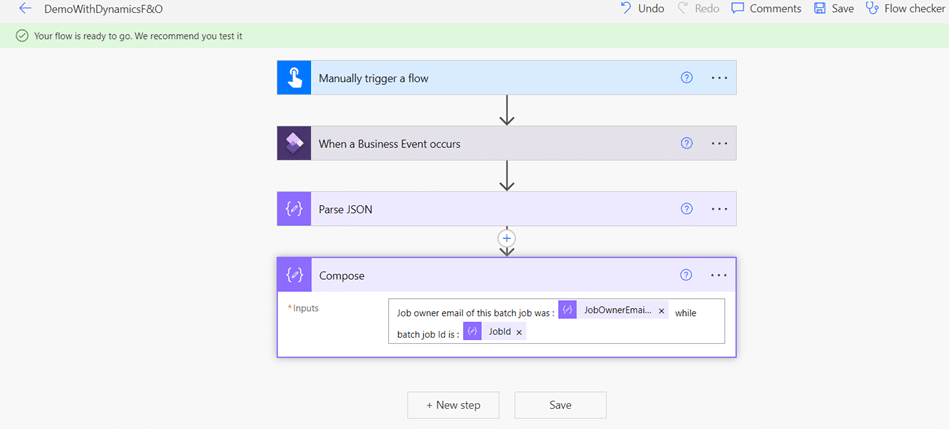Open help for the Compose step
The image size is (949, 429).
(x=686, y=275)
